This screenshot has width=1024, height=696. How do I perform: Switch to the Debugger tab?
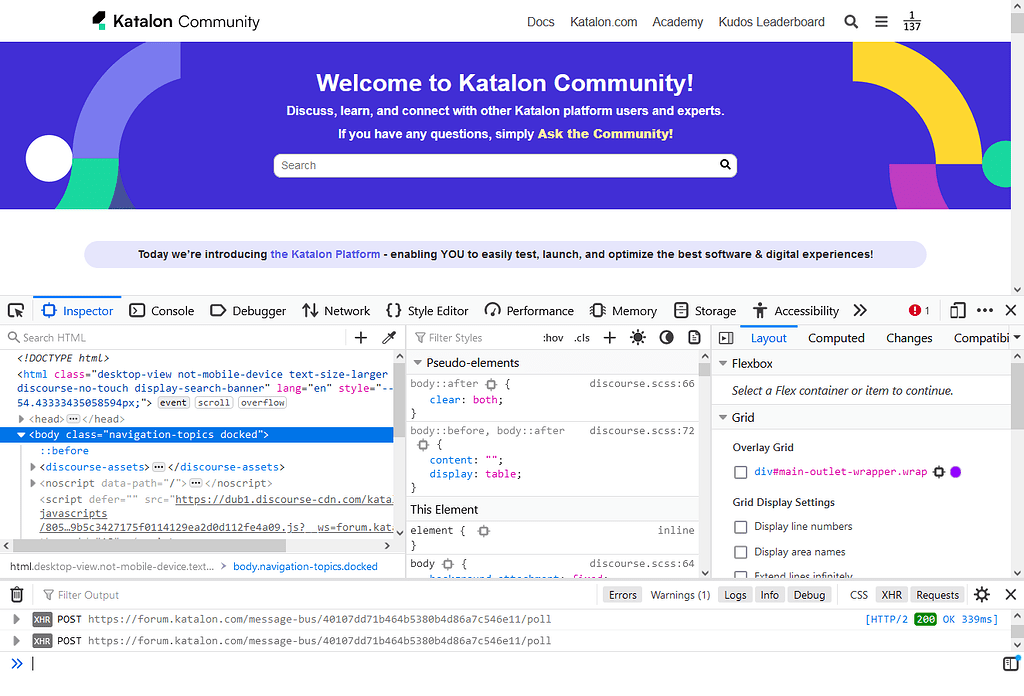pyautogui.click(x=248, y=311)
